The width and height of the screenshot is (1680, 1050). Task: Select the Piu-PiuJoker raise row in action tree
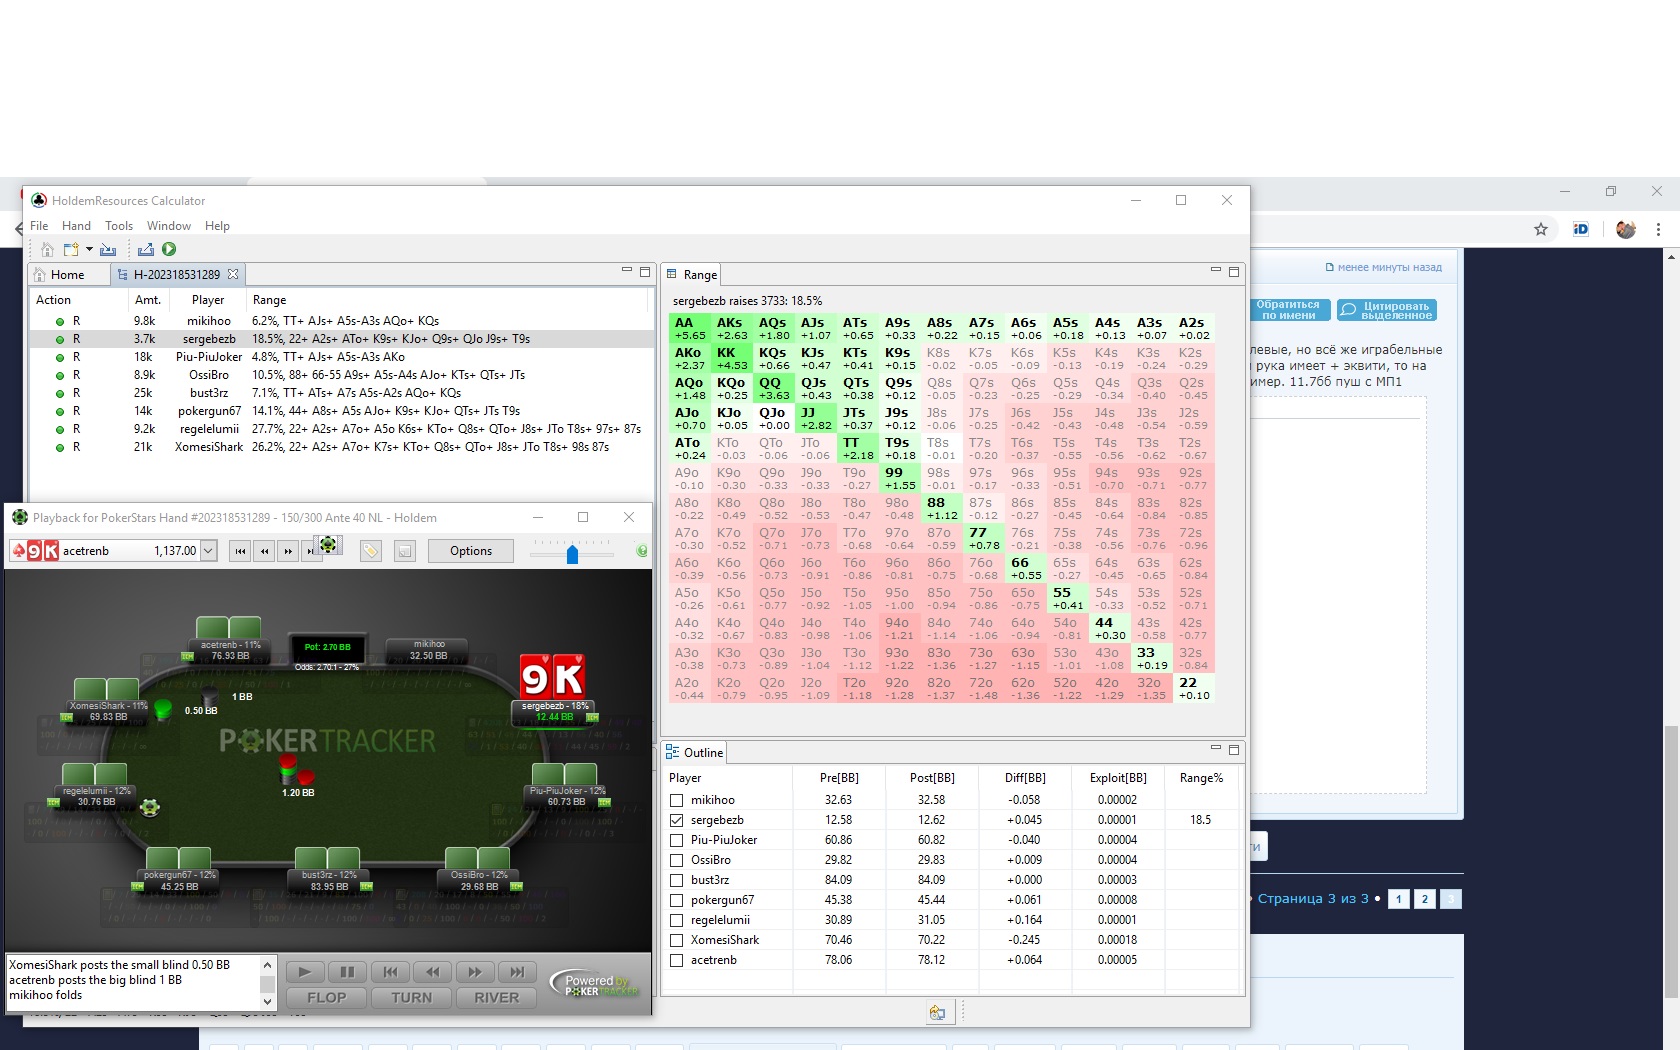tap(342, 357)
